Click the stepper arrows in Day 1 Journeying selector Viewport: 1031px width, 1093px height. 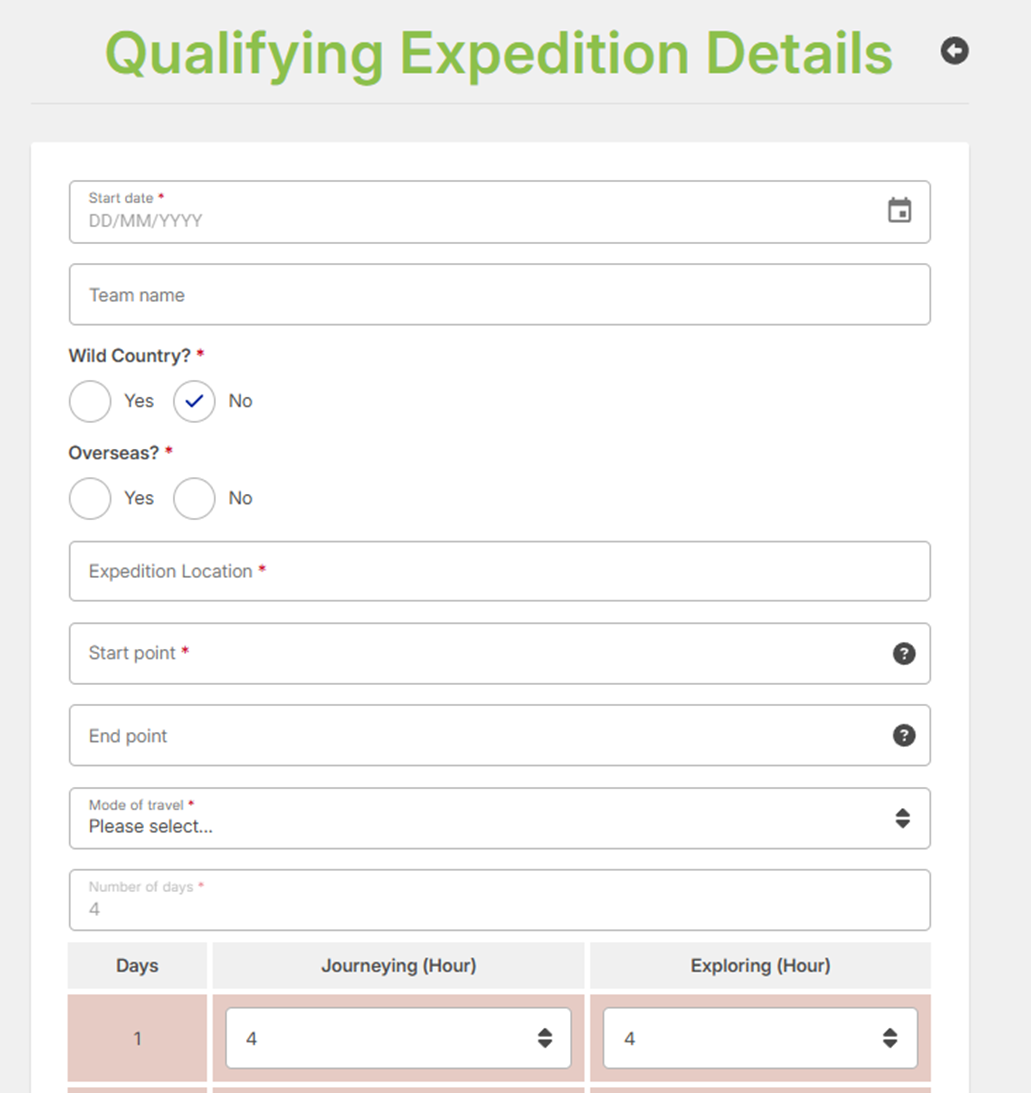(x=545, y=1038)
